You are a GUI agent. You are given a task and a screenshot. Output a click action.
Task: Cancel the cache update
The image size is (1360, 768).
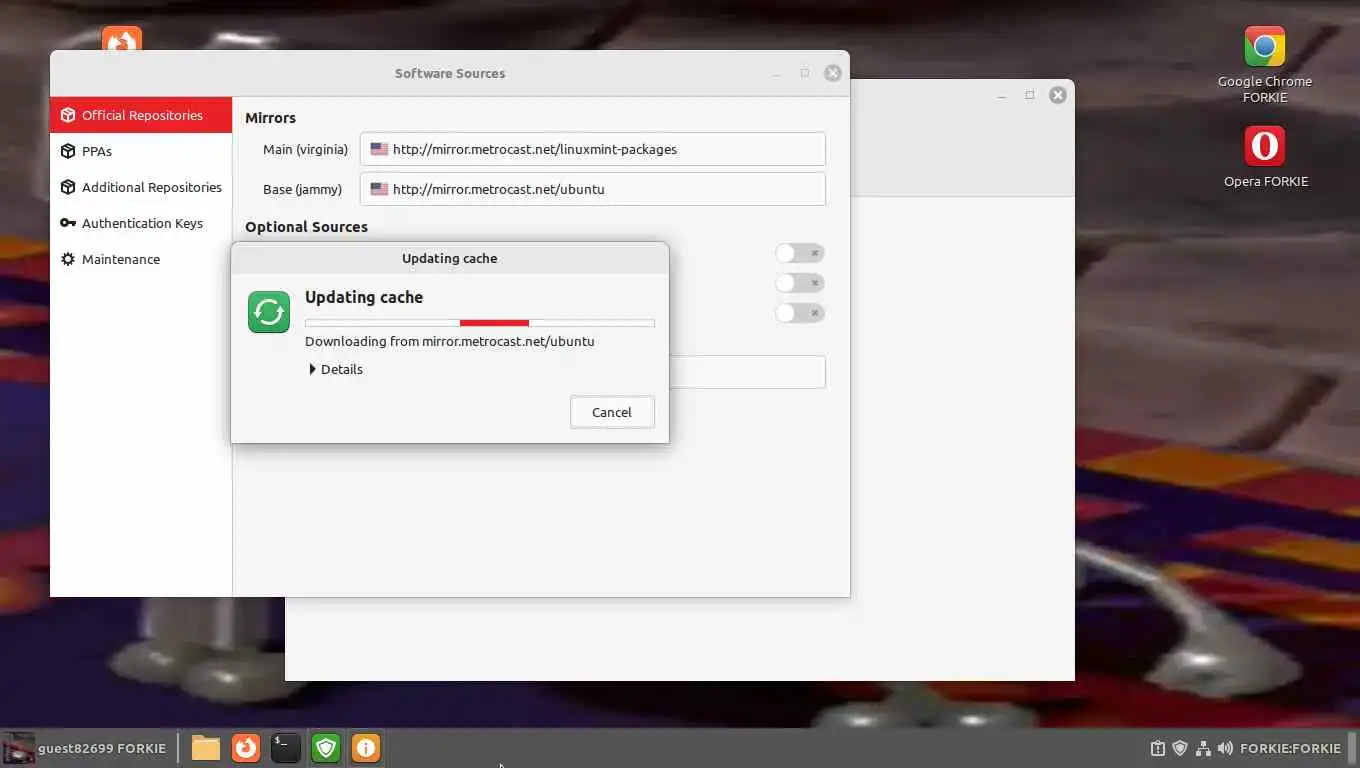click(x=612, y=412)
